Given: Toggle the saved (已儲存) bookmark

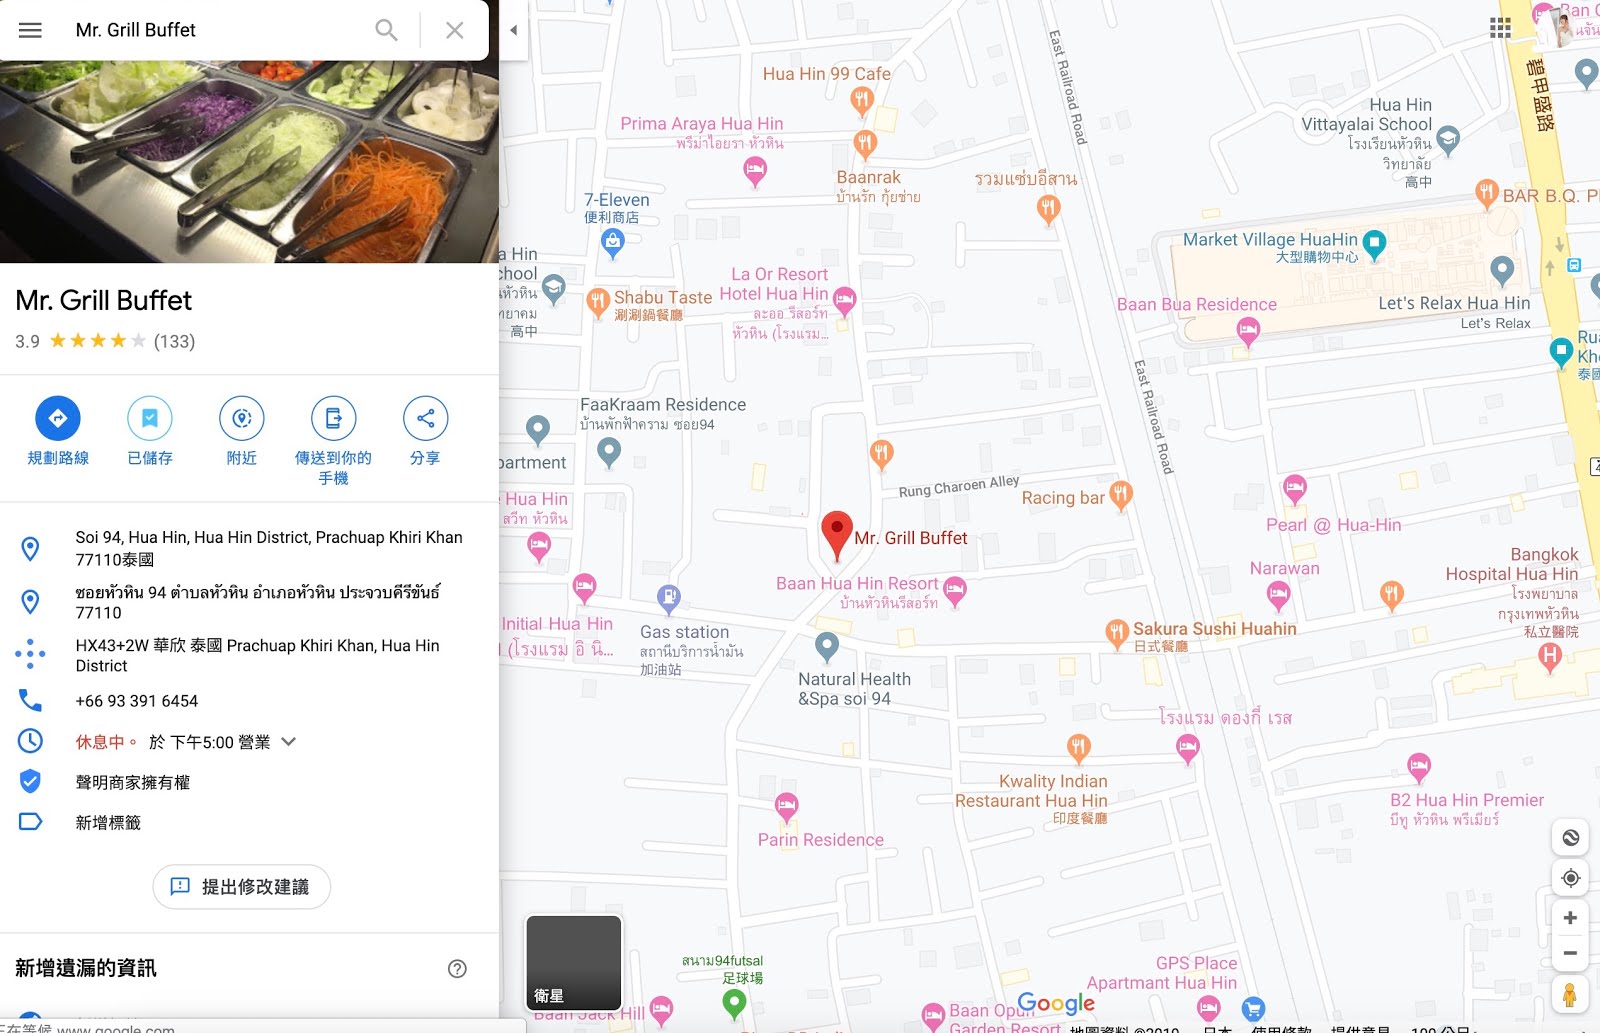Looking at the screenshot, I should (150, 418).
